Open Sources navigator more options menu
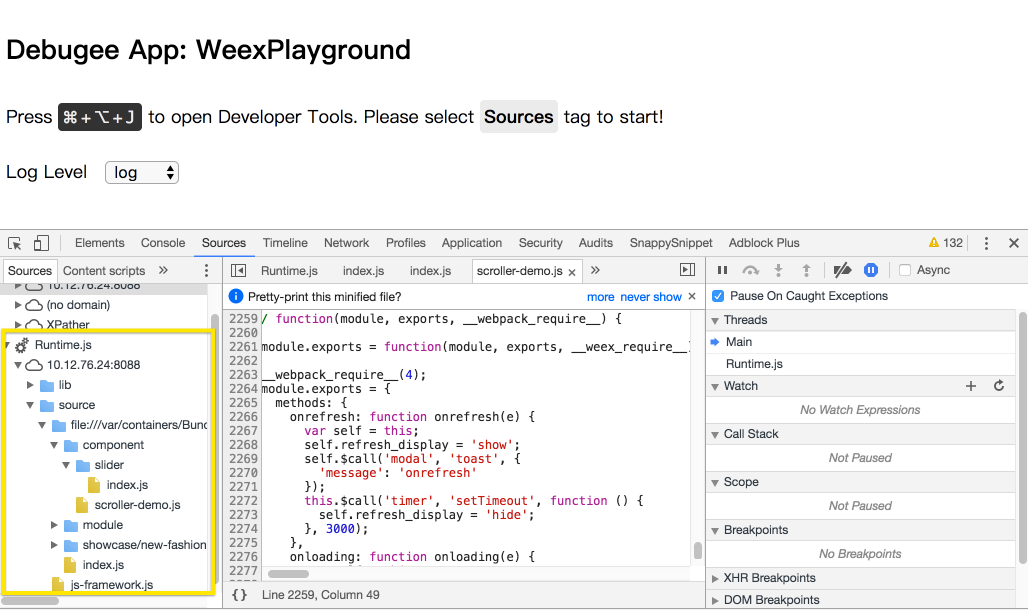1028x610 pixels. pyautogui.click(x=206, y=270)
